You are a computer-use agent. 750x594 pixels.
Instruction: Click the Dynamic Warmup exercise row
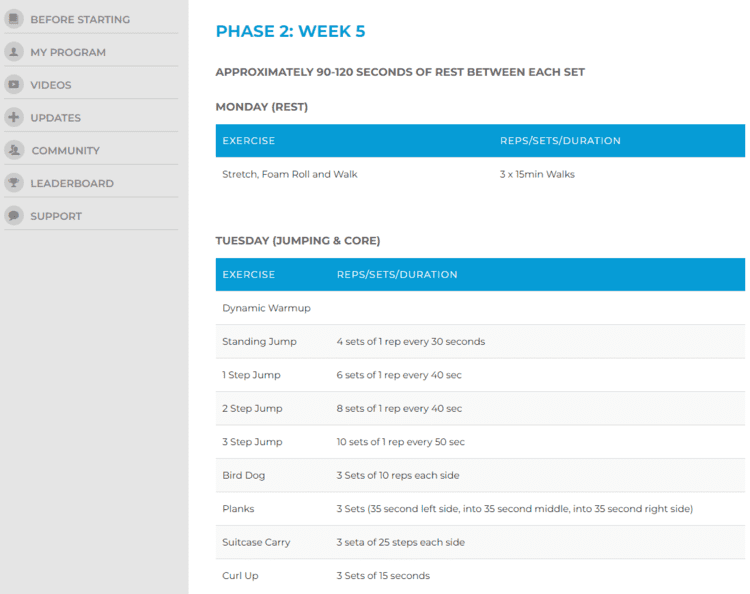click(266, 308)
